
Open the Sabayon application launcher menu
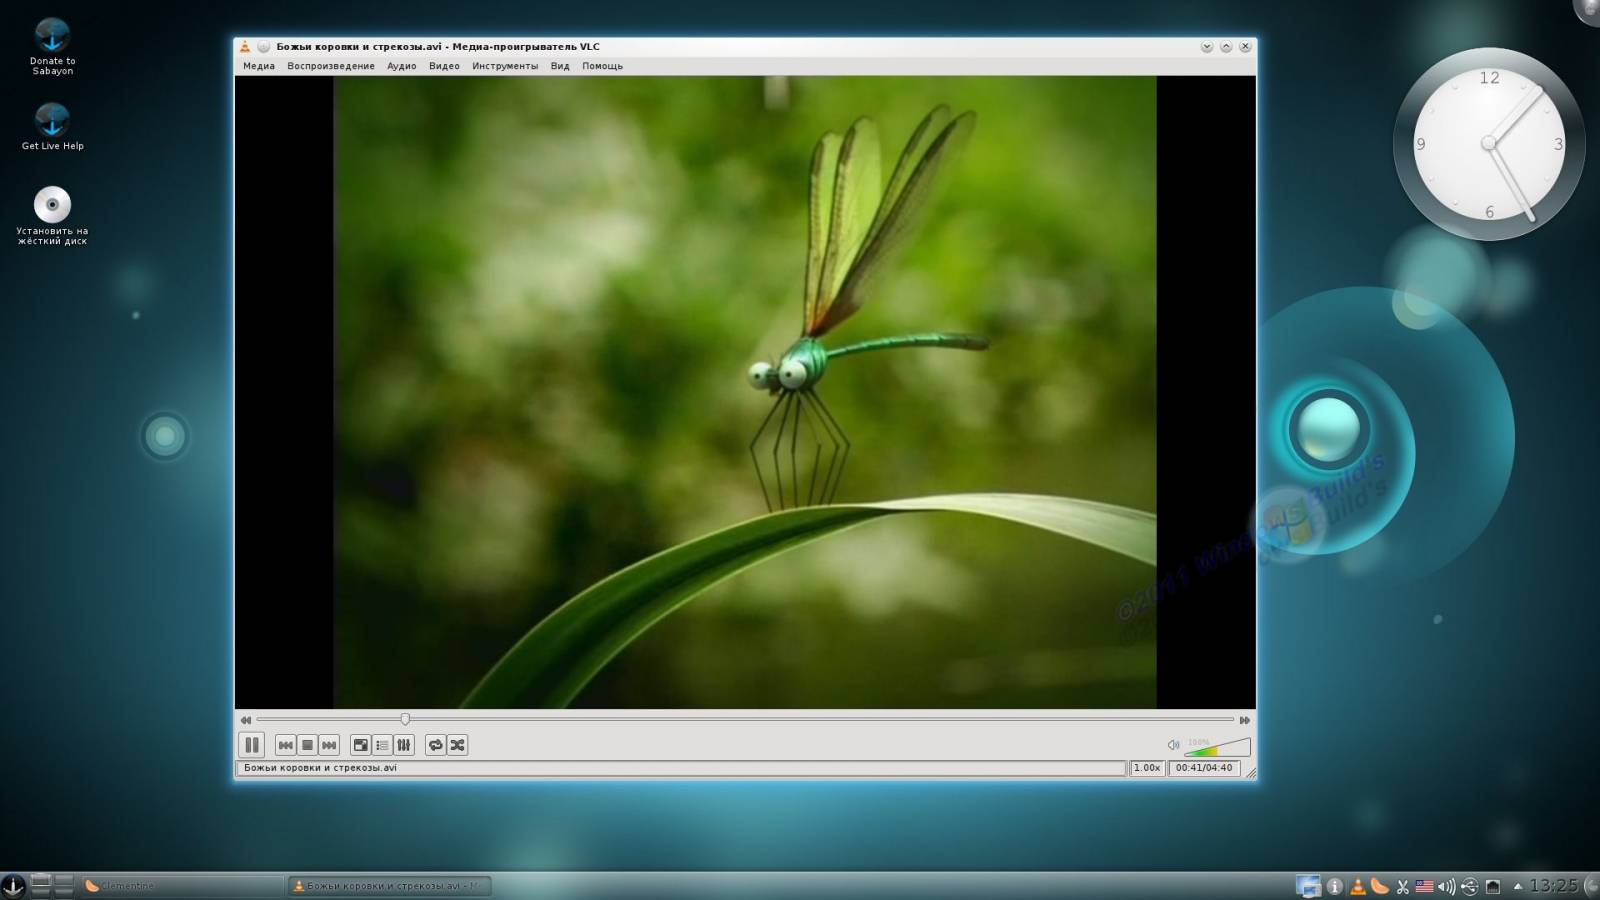click(13, 885)
